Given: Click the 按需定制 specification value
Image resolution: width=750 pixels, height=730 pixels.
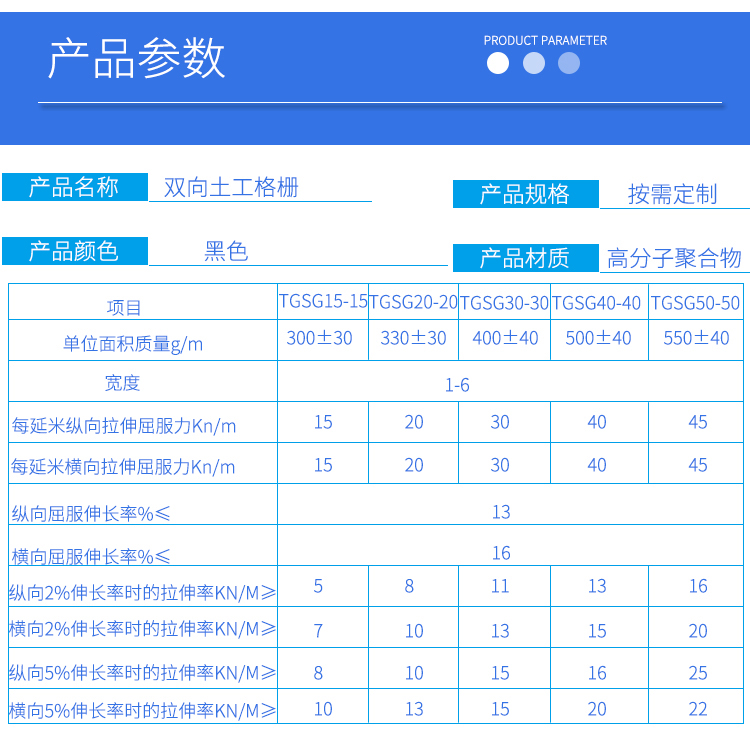Looking at the screenshot, I should click(x=673, y=194).
